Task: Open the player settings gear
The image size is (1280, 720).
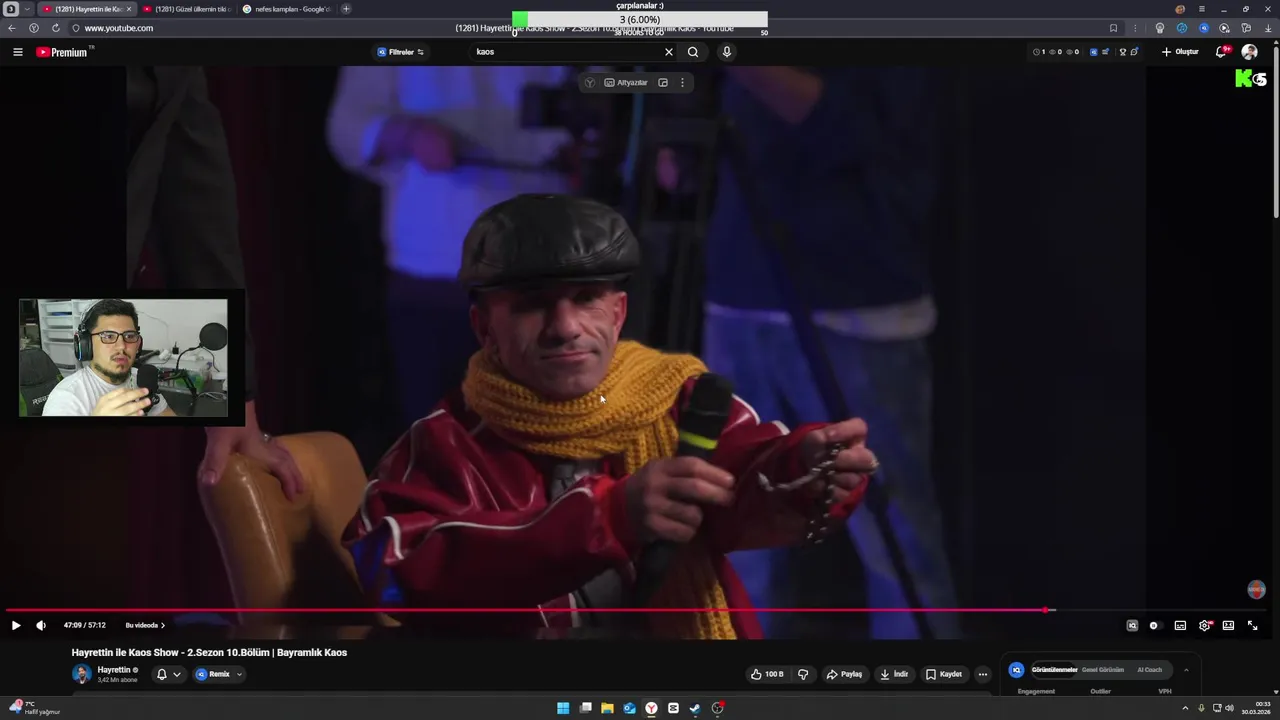Action: (x=1205, y=626)
